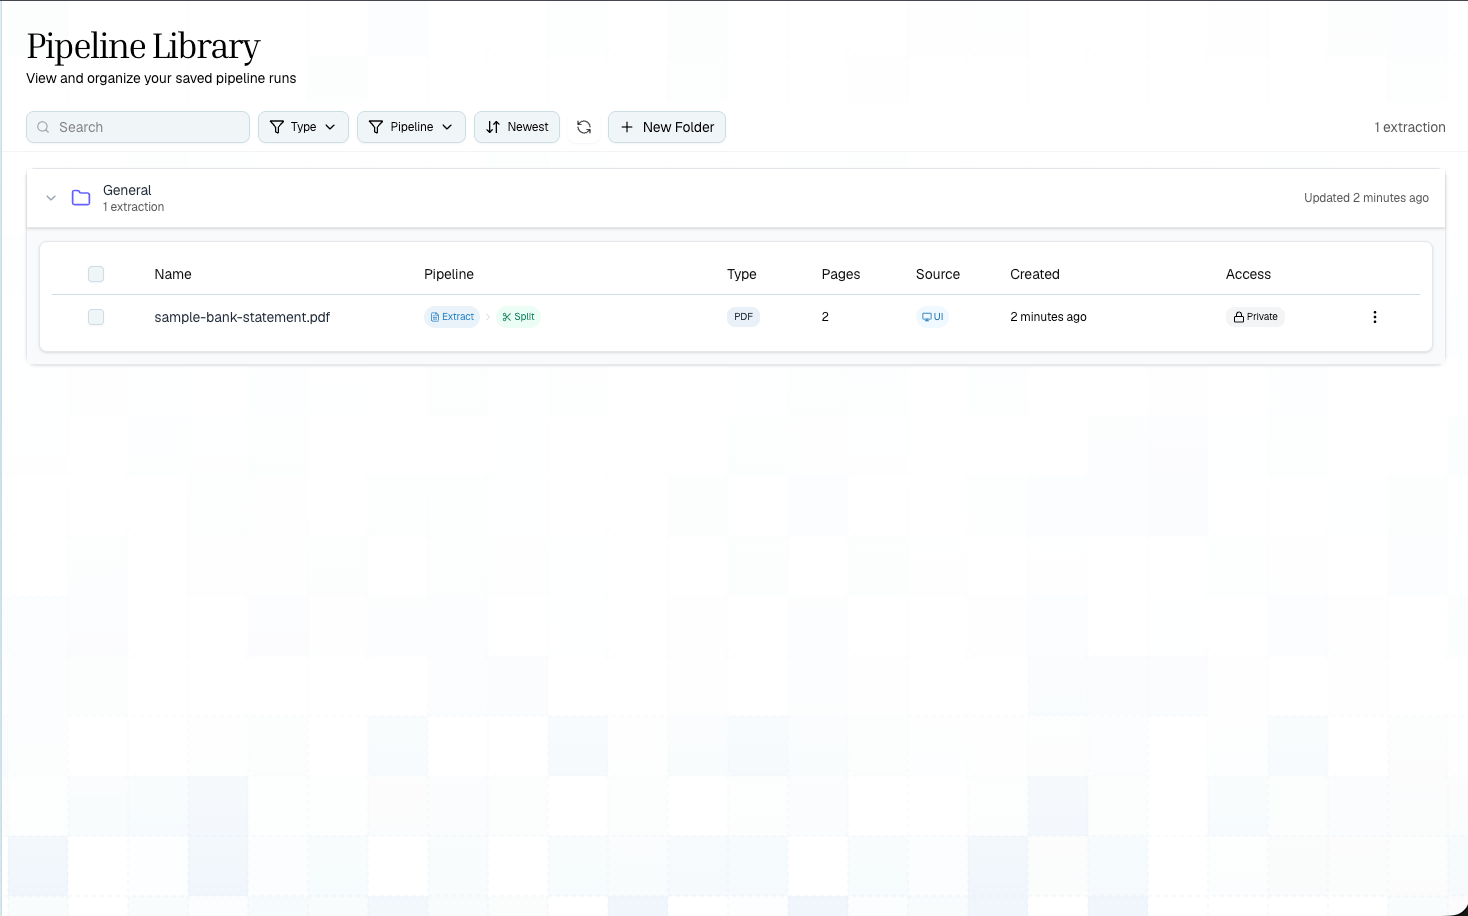1468x916 pixels.
Task: Click the Created column header
Action: point(1035,274)
